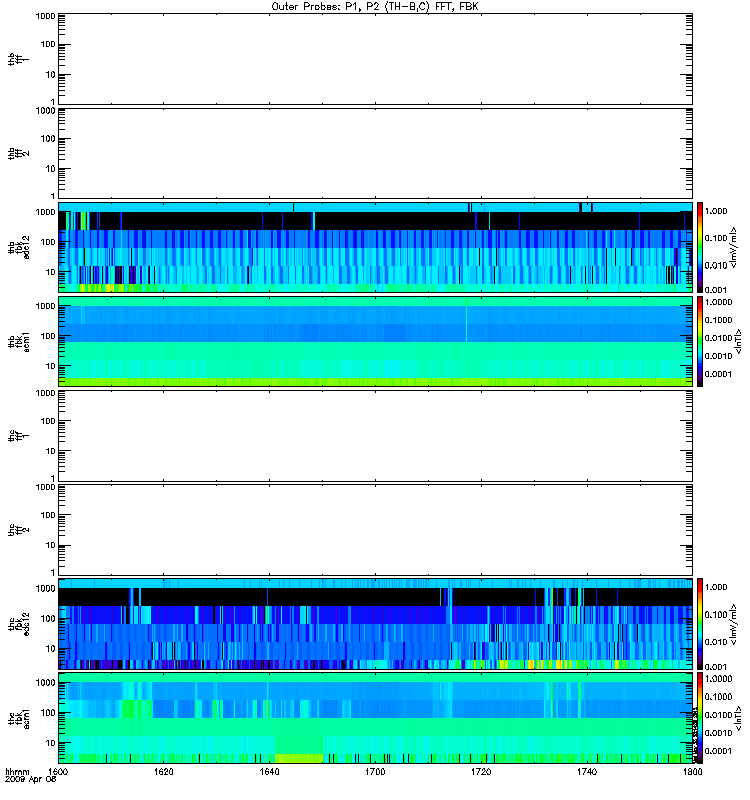Select the empty thc fff 1 panel

(375, 436)
